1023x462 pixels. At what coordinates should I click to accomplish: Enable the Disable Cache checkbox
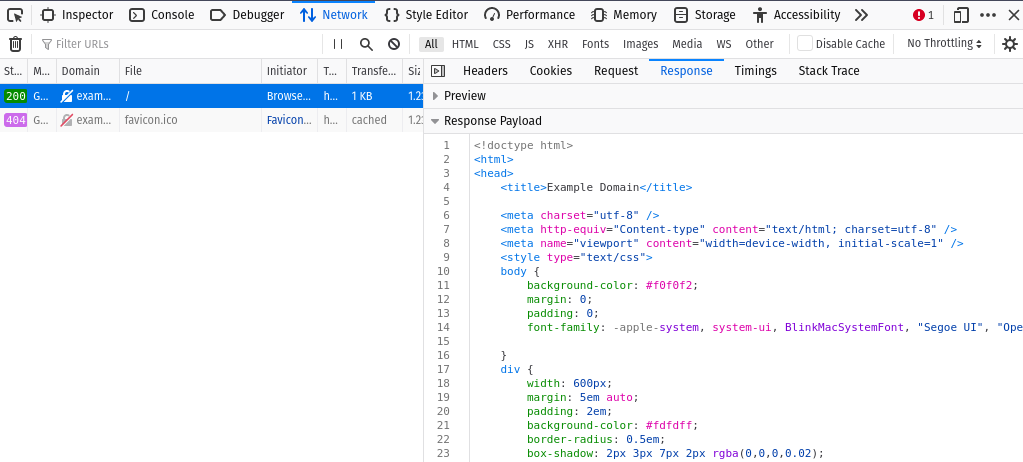pos(805,44)
